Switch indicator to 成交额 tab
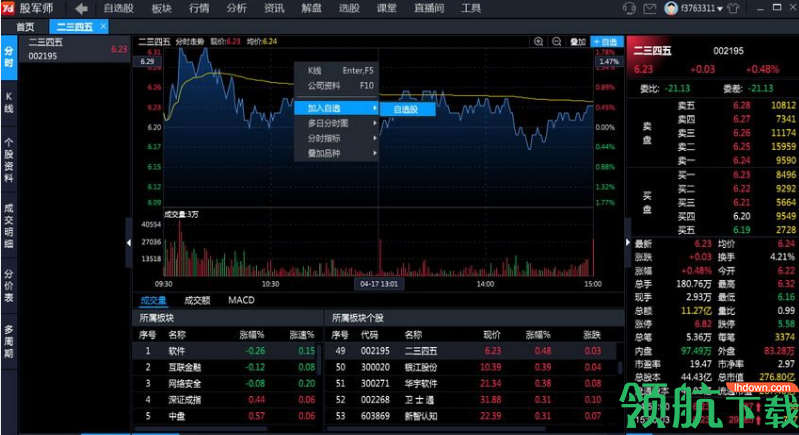This screenshot has width=799, height=435. [x=197, y=301]
